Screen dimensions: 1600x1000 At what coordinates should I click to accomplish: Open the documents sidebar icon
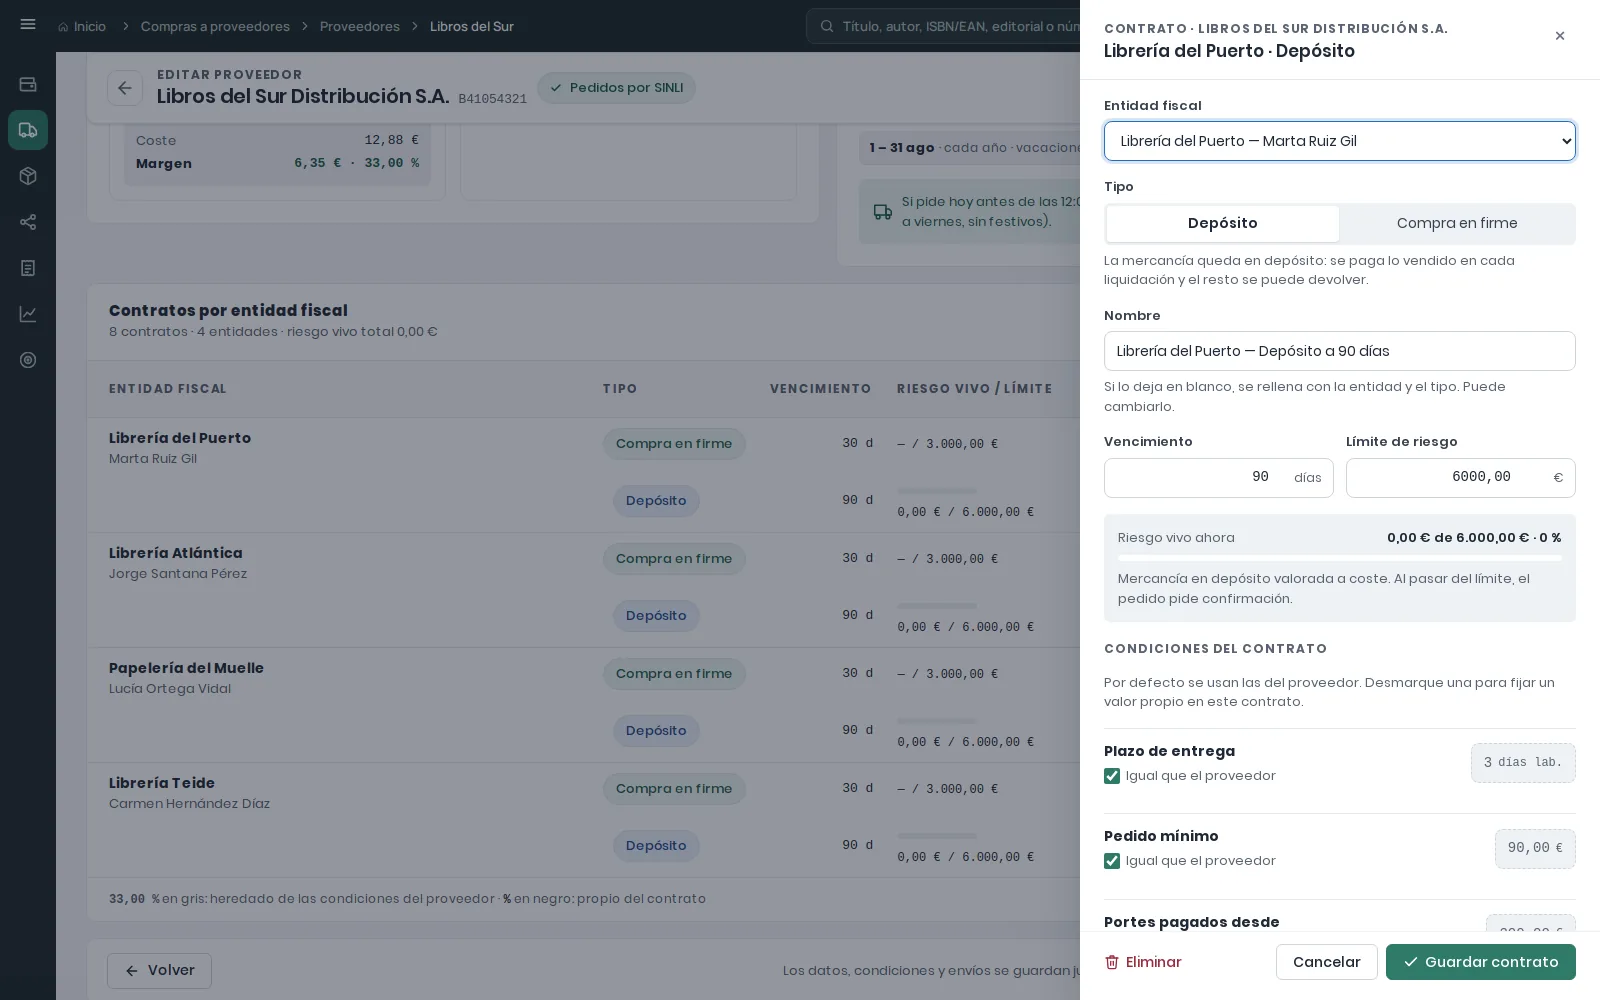pyautogui.click(x=28, y=268)
